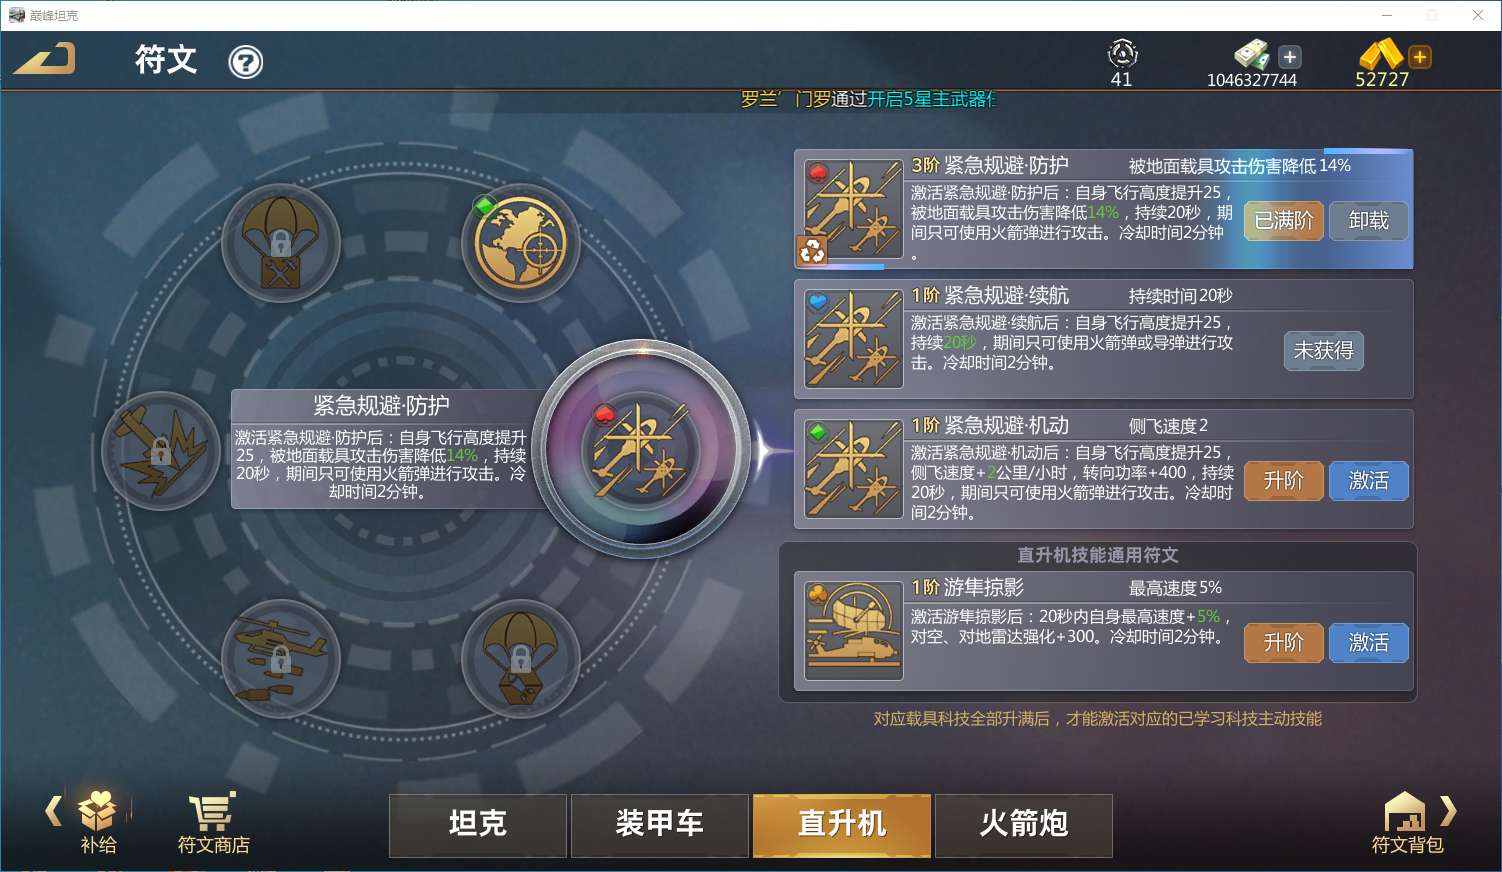Click 卸载 button for 紧急规避·防护
This screenshot has height=872, width=1502.
point(1368,221)
